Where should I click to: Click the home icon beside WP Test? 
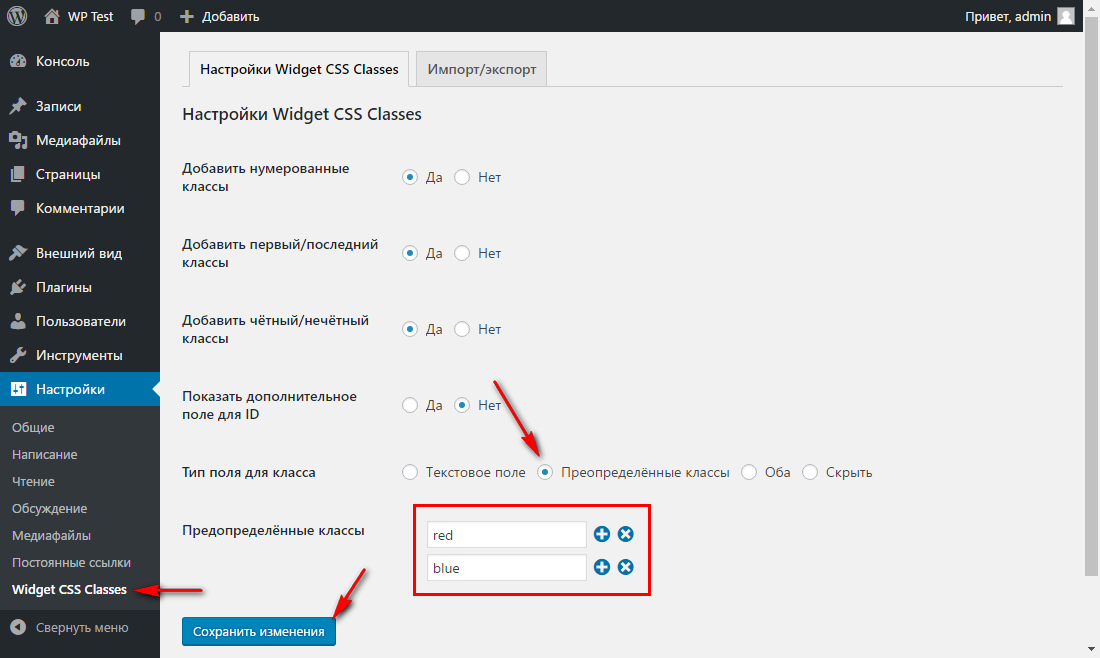pos(52,16)
